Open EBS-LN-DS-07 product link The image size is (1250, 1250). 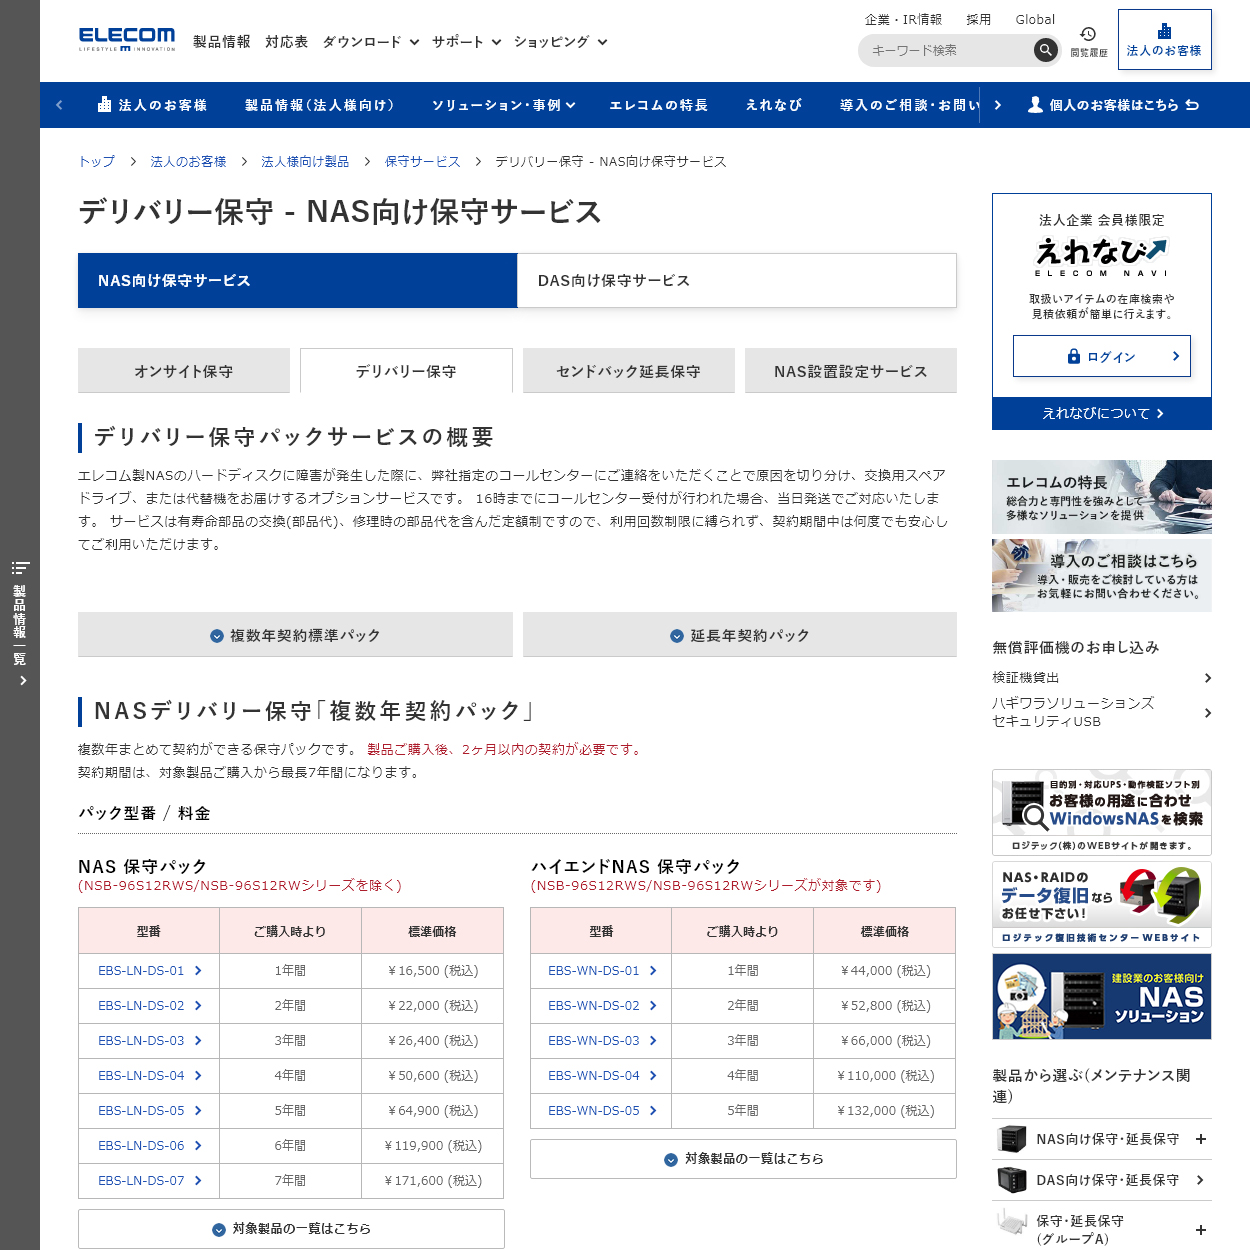tap(150, 1180)
